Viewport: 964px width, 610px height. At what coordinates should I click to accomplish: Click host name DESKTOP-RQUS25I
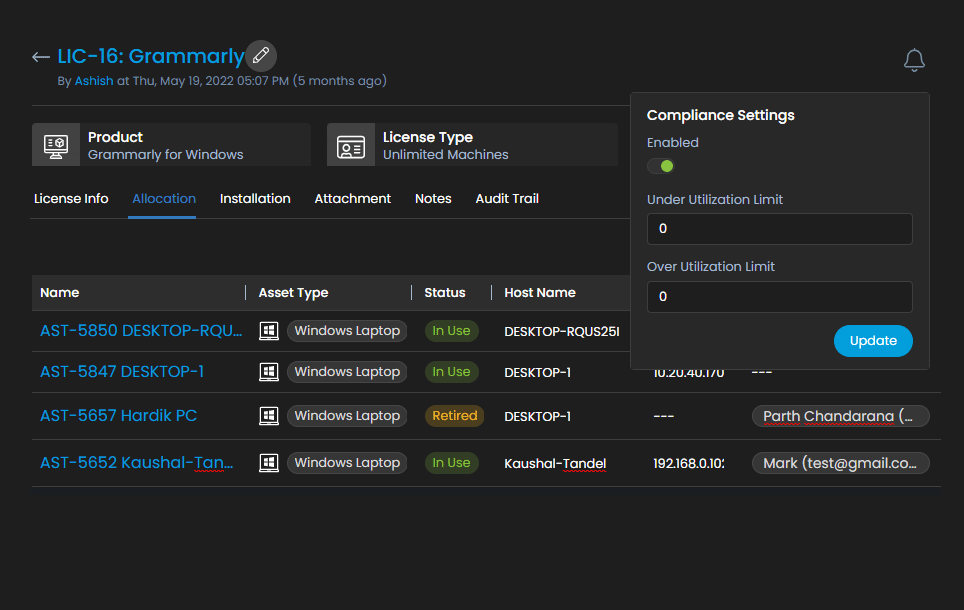point(562,331)
